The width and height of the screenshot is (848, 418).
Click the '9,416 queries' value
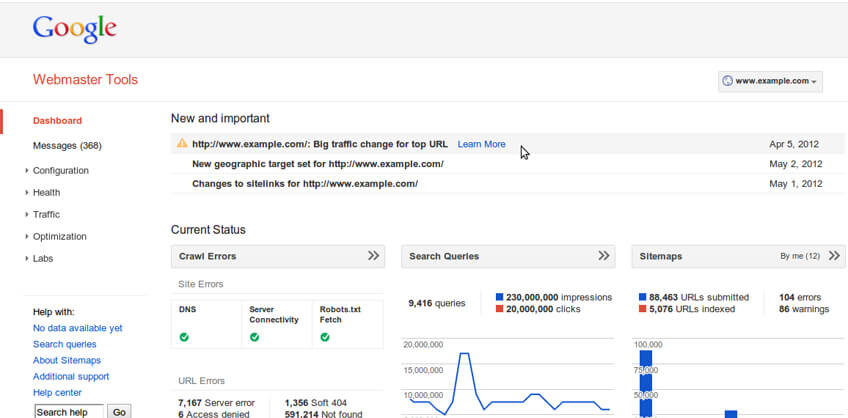coord(436,303)
